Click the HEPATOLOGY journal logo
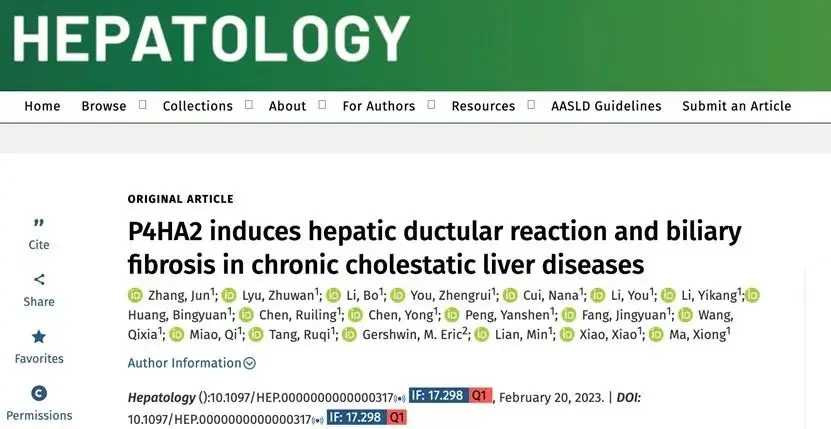831x429 pixels. tap(211, 38)
